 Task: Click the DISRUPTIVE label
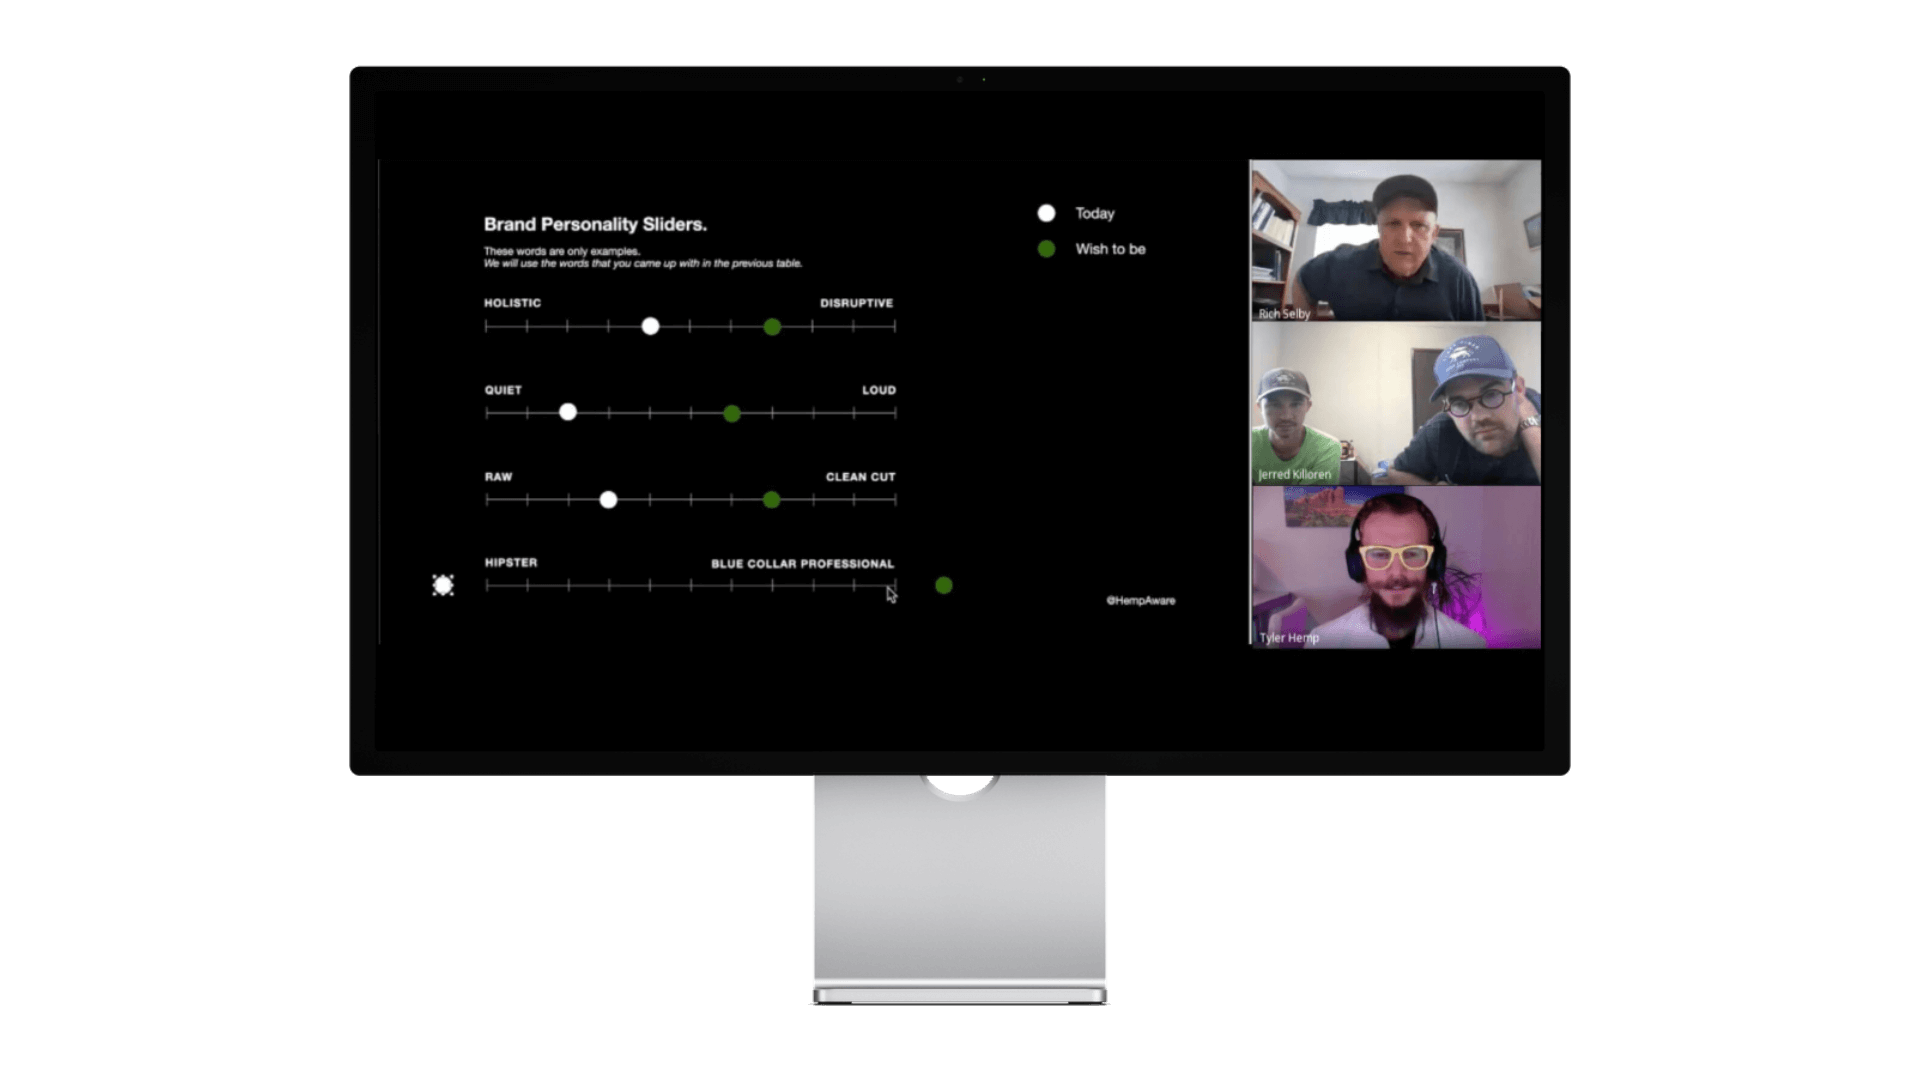(x=856, y=303)
